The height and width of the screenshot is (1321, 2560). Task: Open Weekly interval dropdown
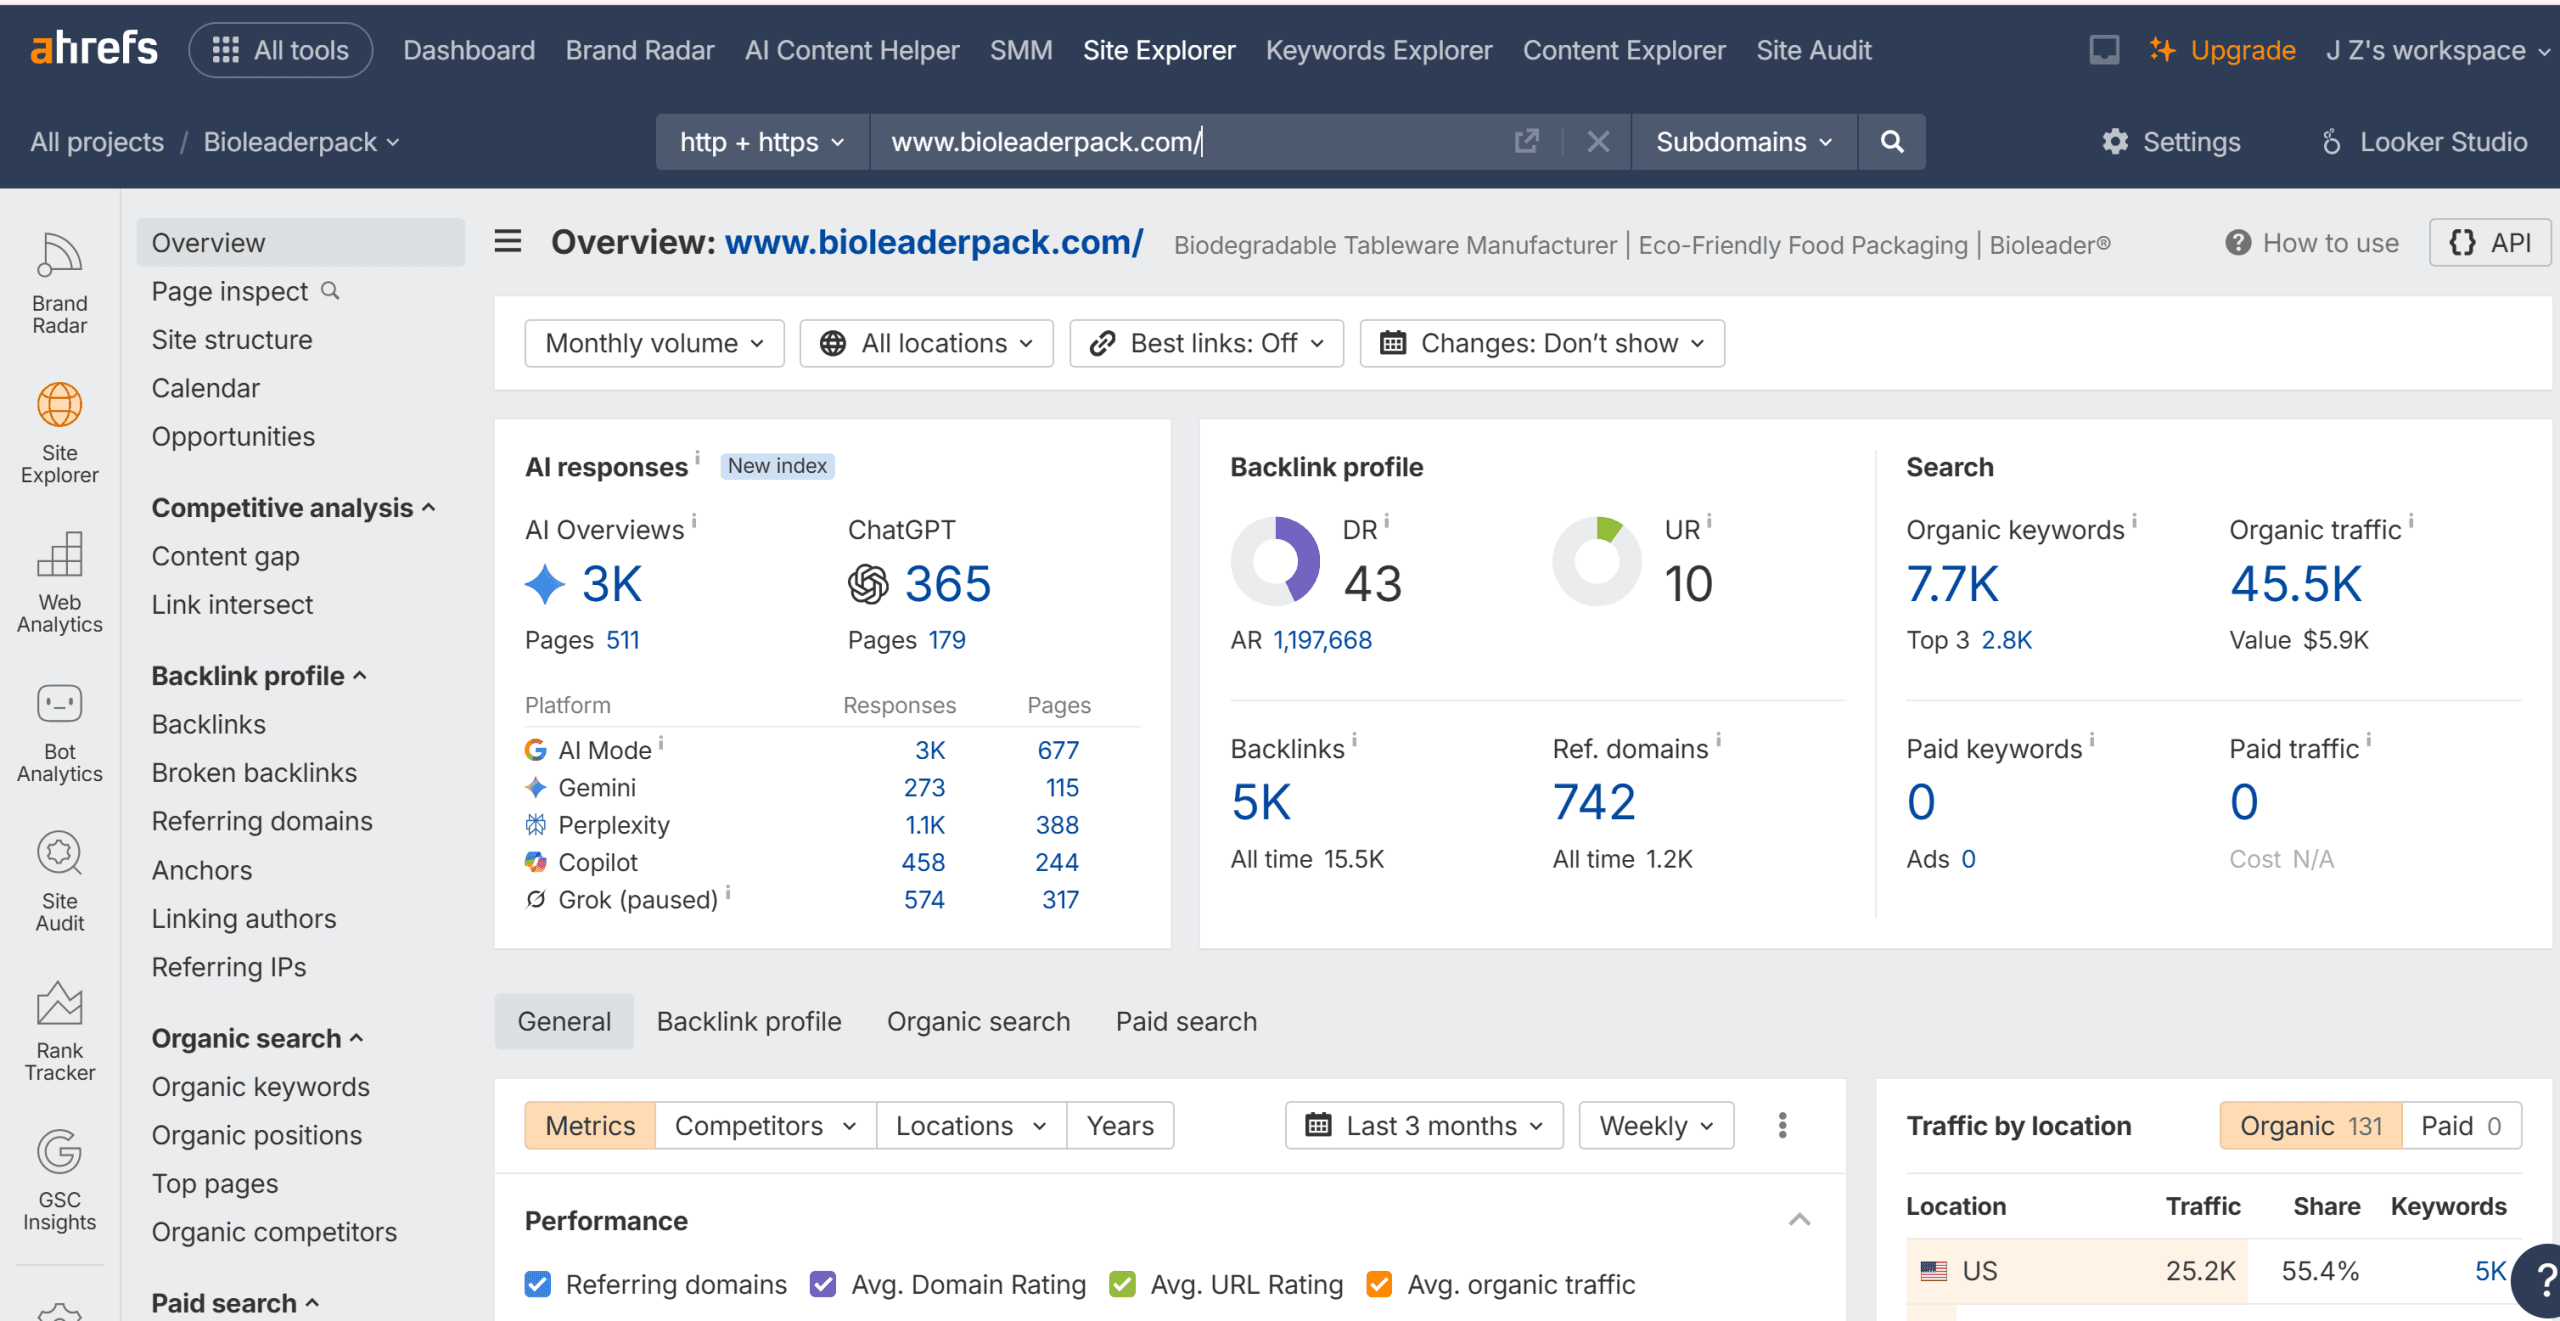[1656, 1125]
